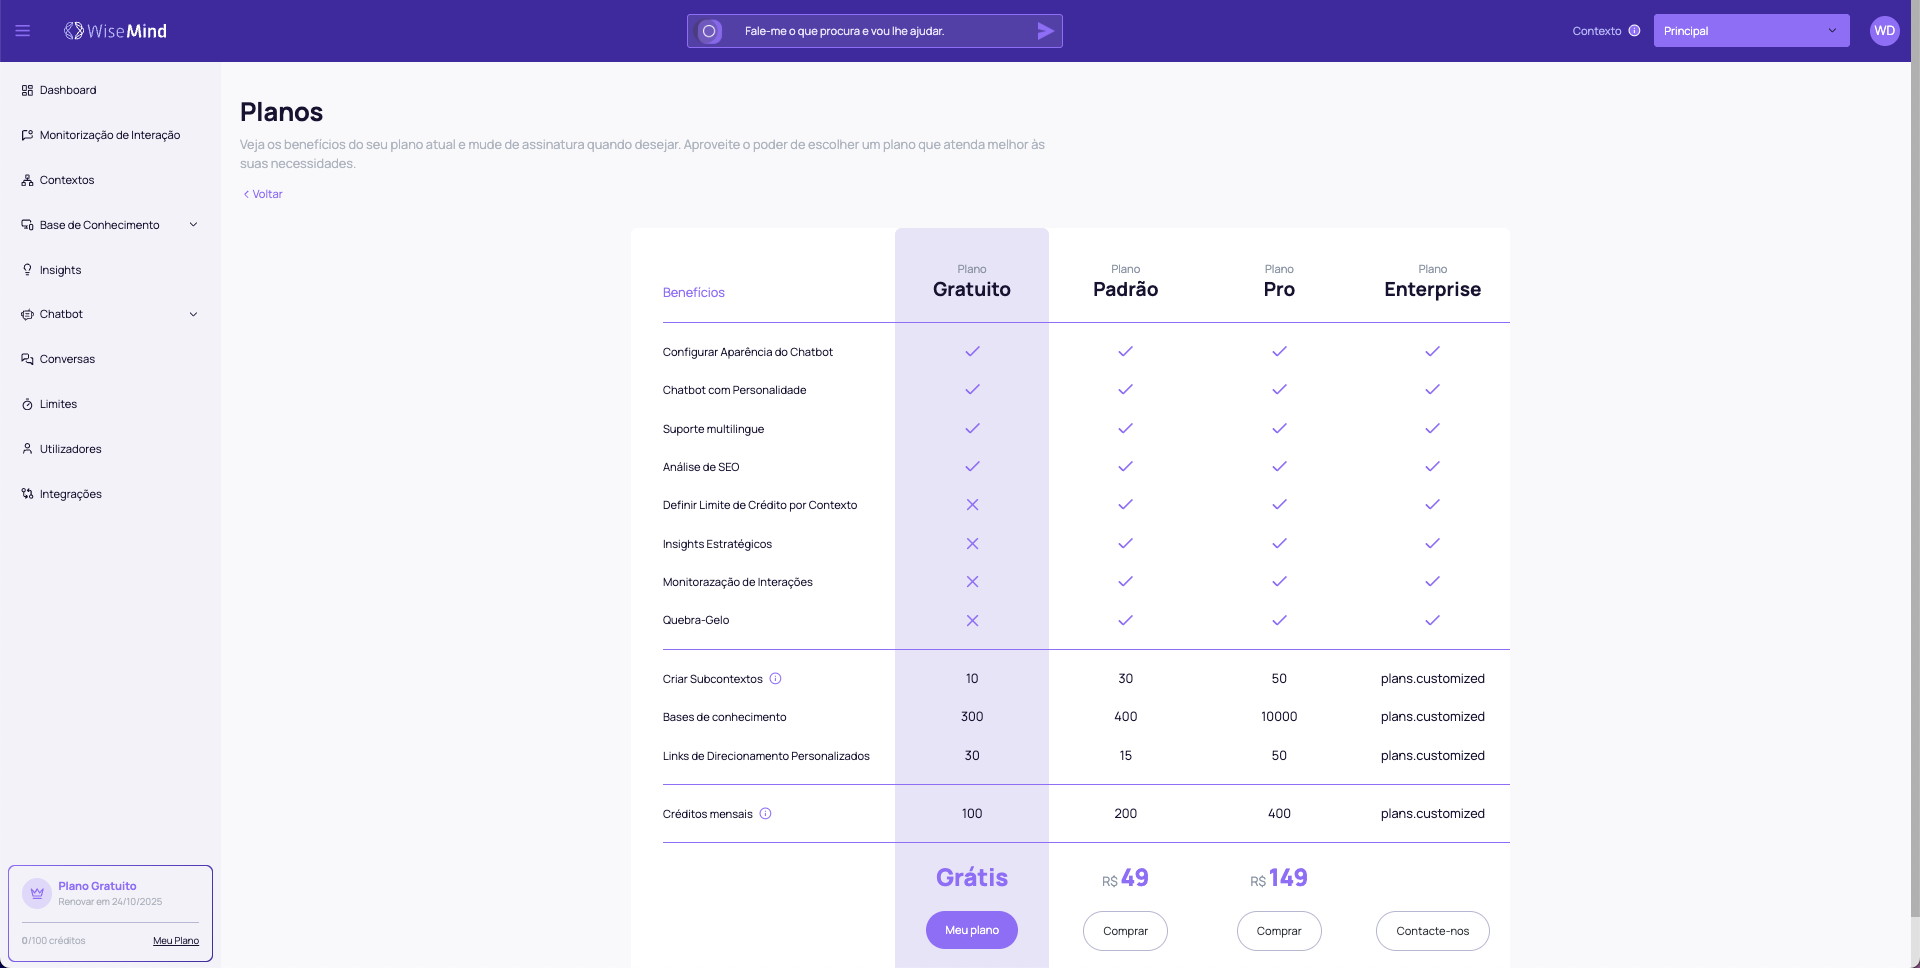Image resolution: width=1920 pixels, height=968 pixels.
Task: Click info icon beside Criar Subcontextos
Action: pyautogui.click(x=775, y=679)
